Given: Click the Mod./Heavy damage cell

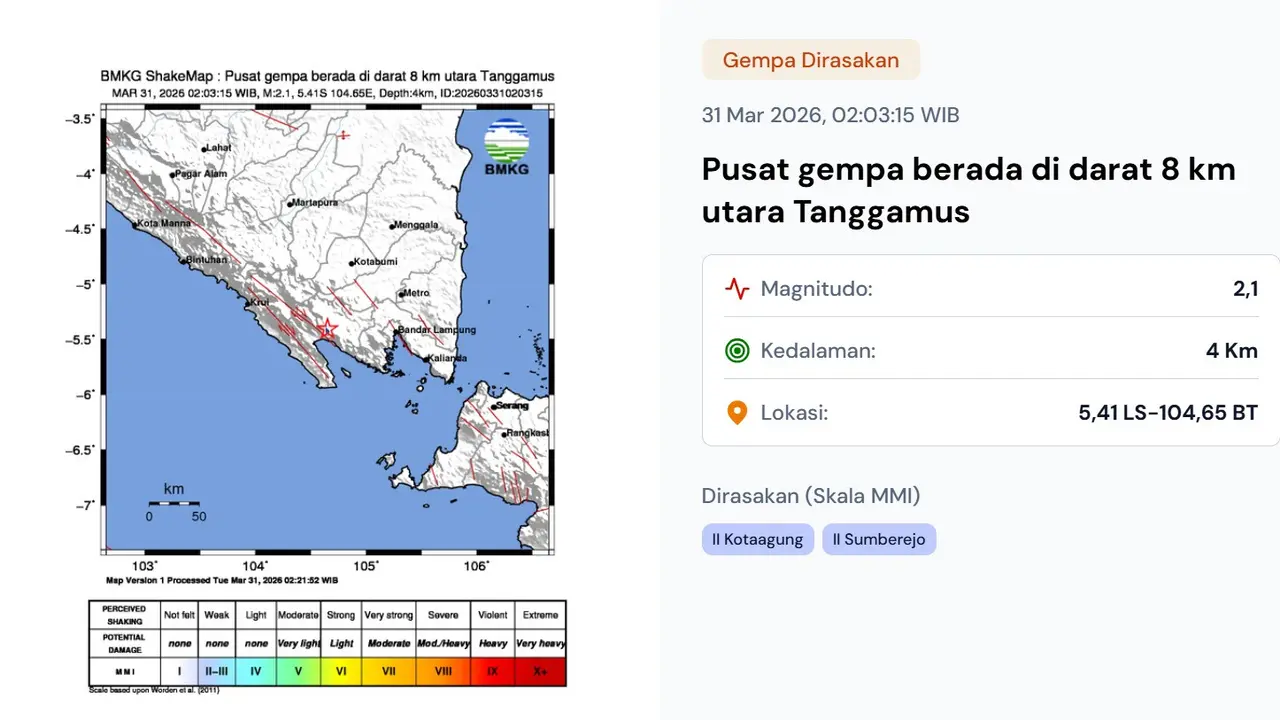Looking at the screenshot, I should (x=443, y=643).
